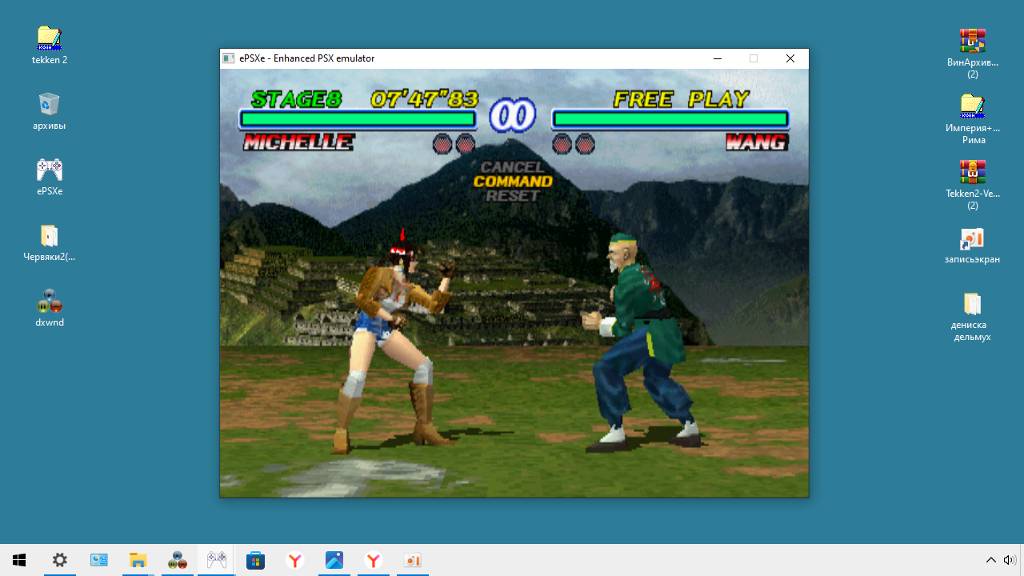Open the second Yandex browser taskbar icon
The width and height of the screenshot is (1024, 576).
coord(373,560)
